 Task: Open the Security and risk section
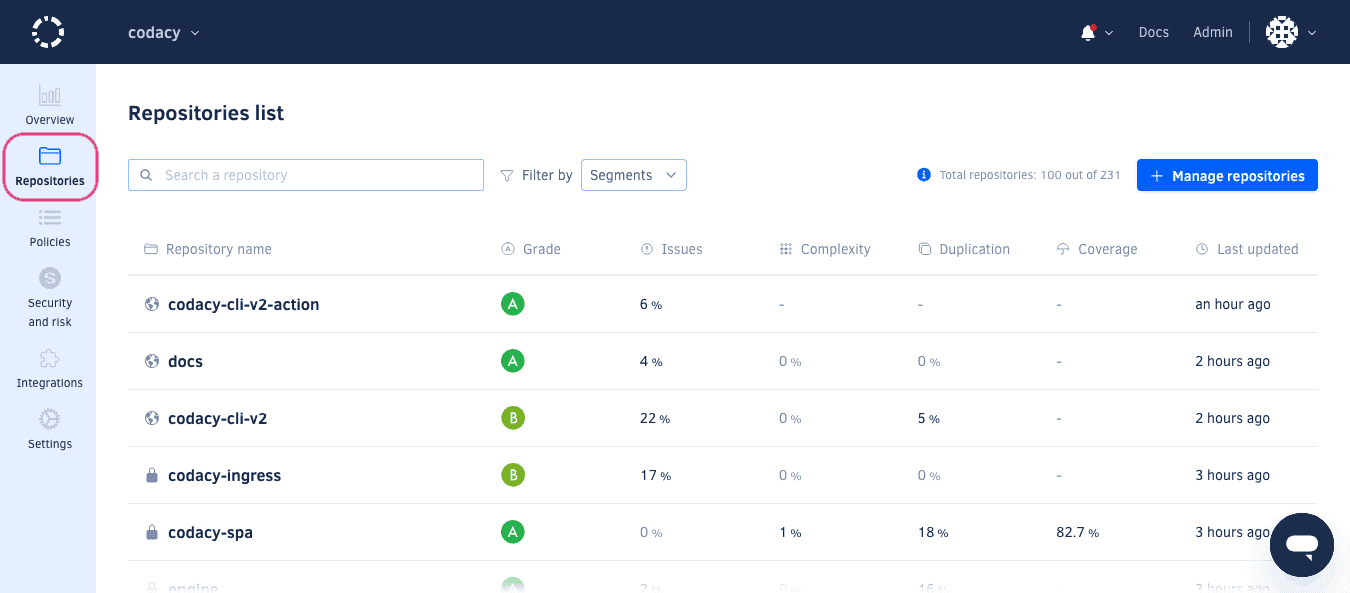(x=49, y=295)
